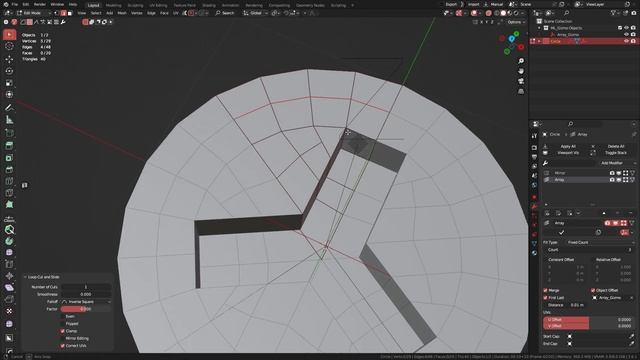
Task: Choose the Annotate tool
Action: coord(9,108)
